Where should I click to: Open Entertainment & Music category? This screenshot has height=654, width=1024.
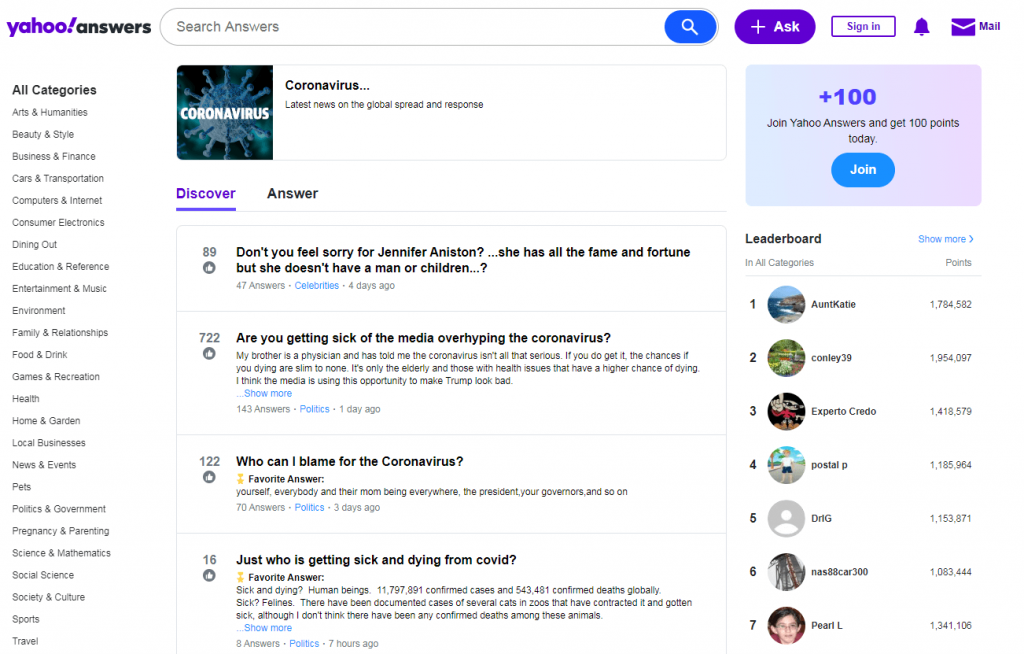pos(59,289)
